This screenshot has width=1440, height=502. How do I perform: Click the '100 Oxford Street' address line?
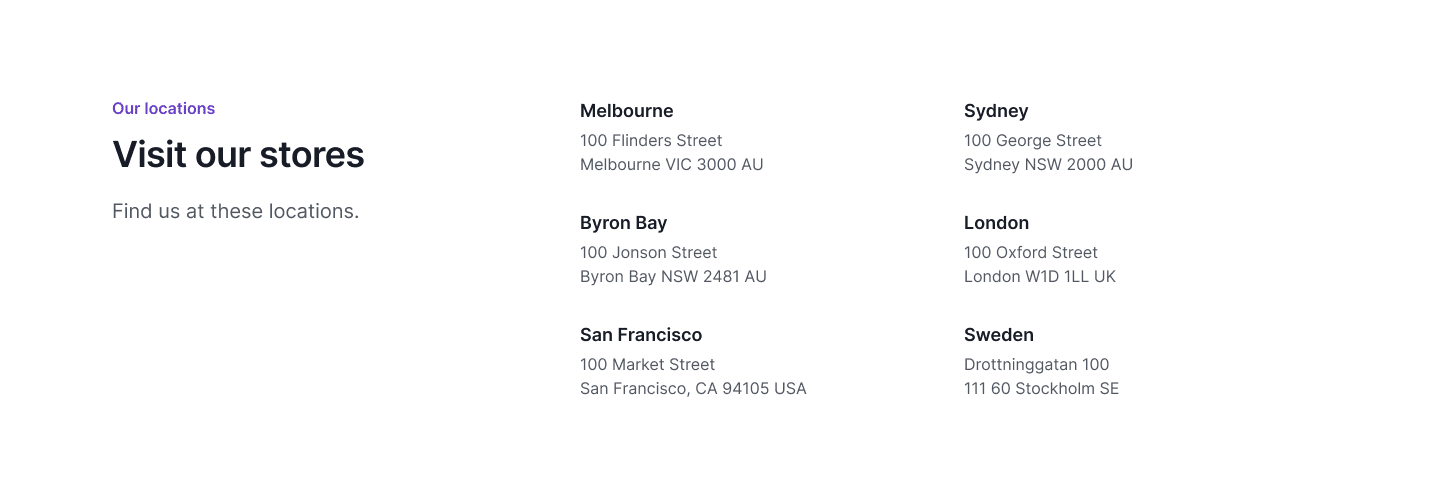coord(1031,252)
